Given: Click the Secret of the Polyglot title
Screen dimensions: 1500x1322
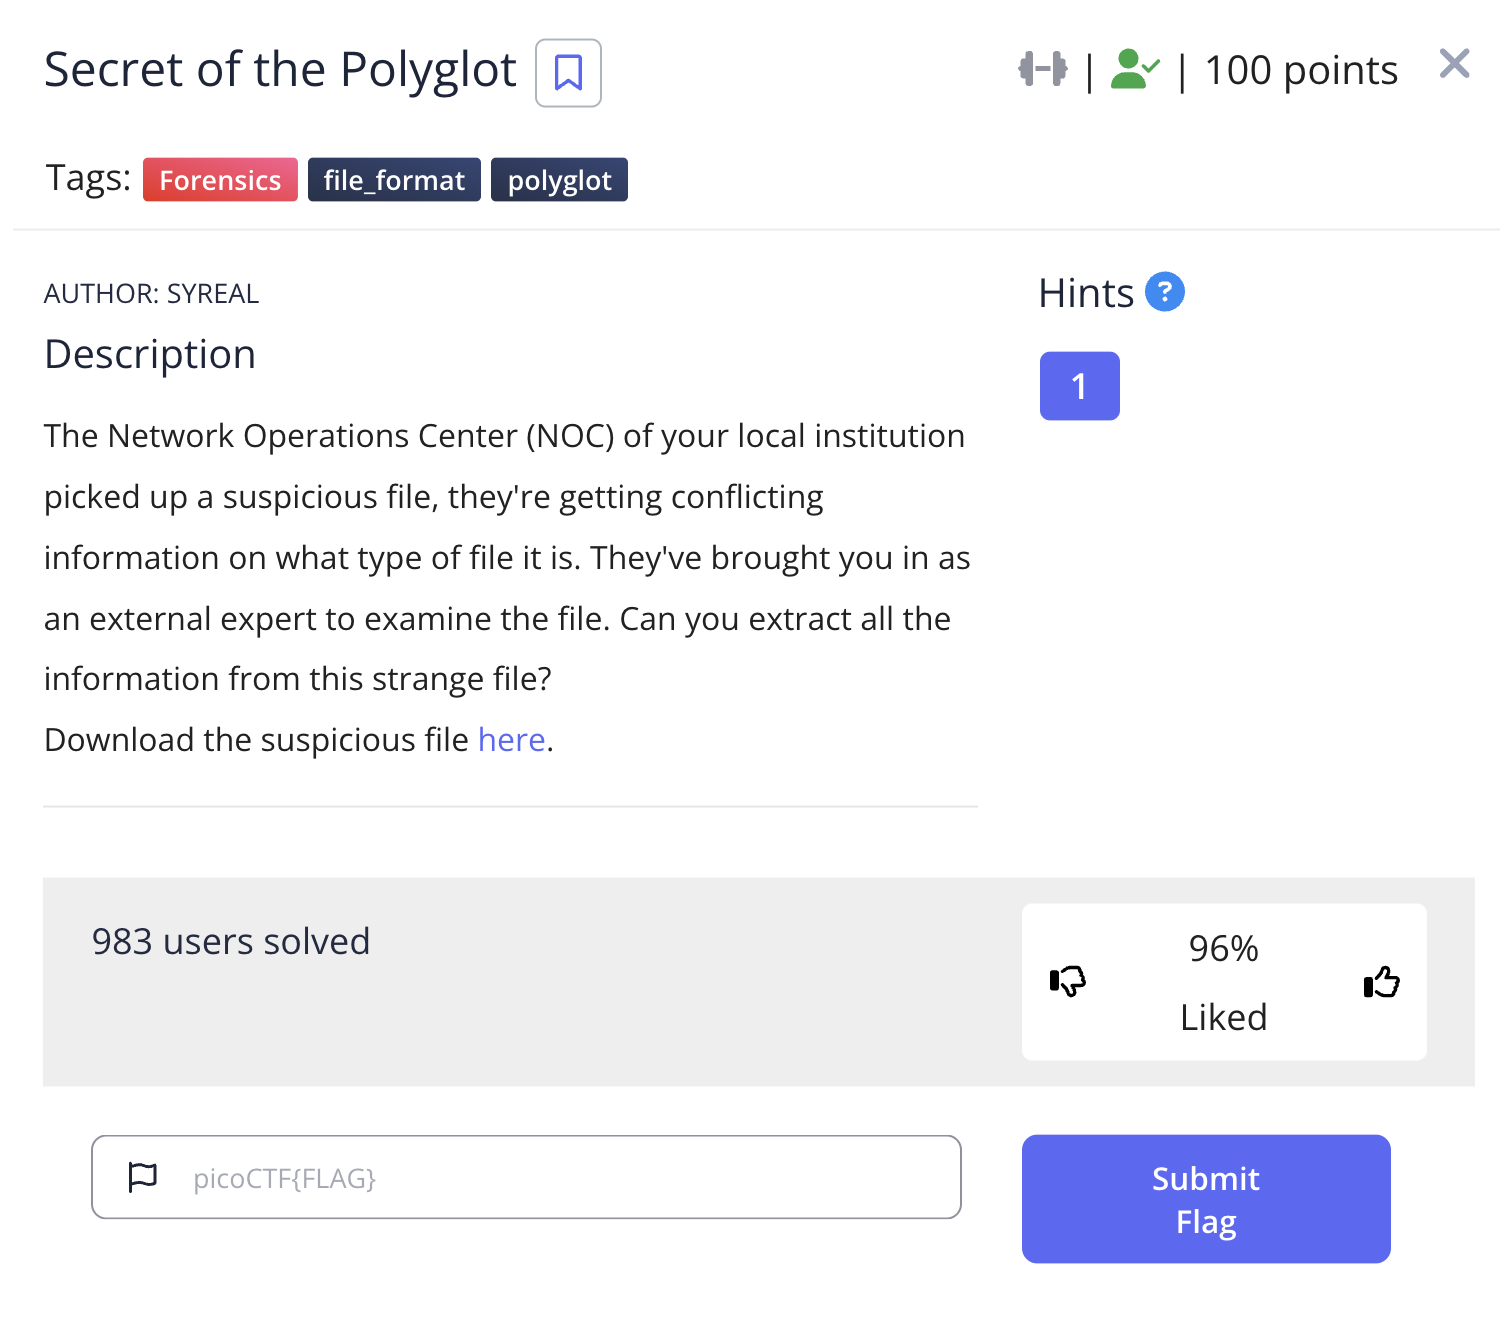Looking at the screenshot, I should (280, 70).
